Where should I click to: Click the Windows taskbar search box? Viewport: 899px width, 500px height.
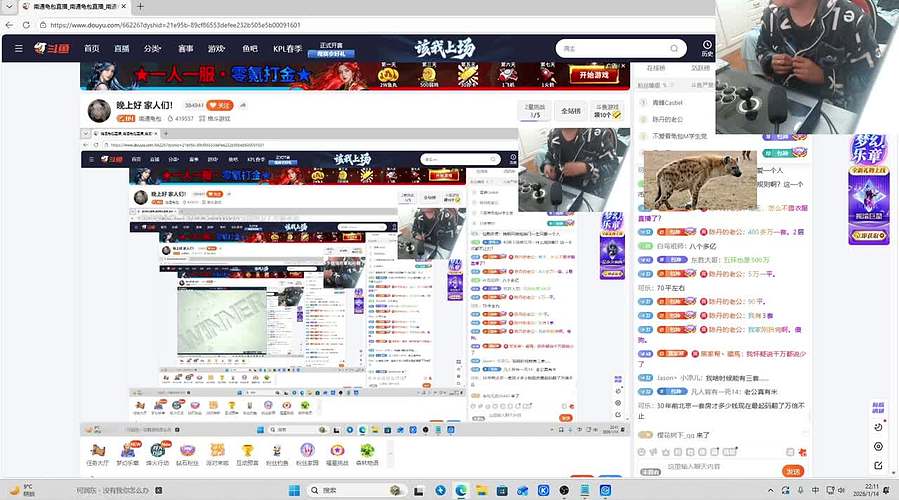(355, 490)
